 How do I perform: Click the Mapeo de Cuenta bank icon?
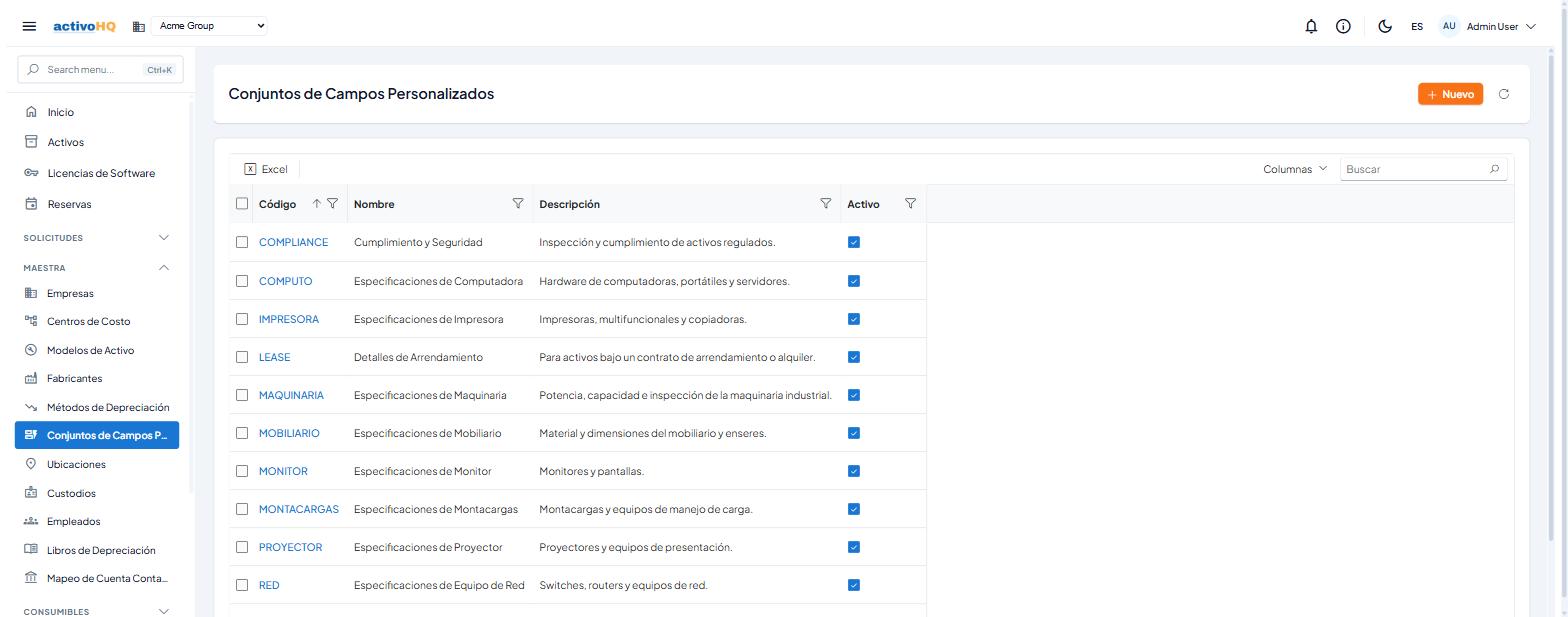(x=30, y=578)
